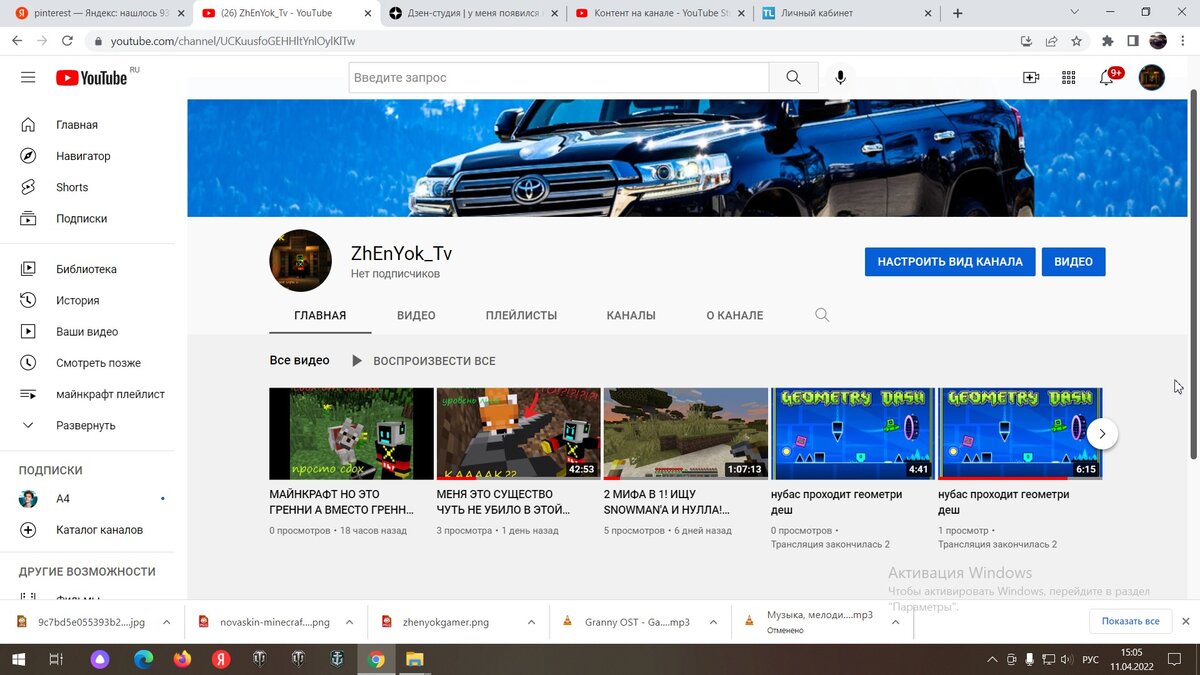Open Geometry Dash video lasting 4:41
The width and height of the screenshot is (1200, 675).
[852, 434]
